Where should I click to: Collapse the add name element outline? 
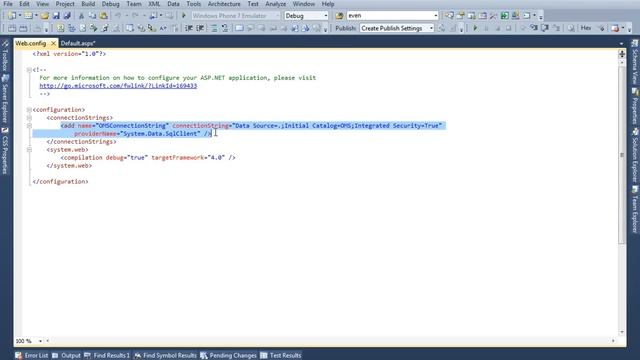click(x=29, y=126)
